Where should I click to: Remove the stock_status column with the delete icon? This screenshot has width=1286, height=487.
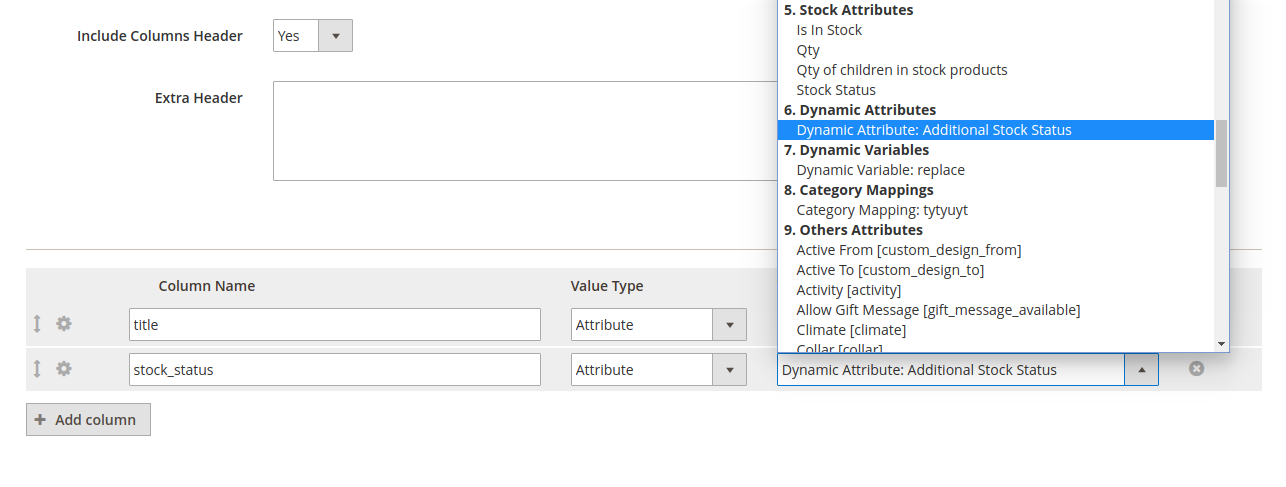pos(1196,369)
